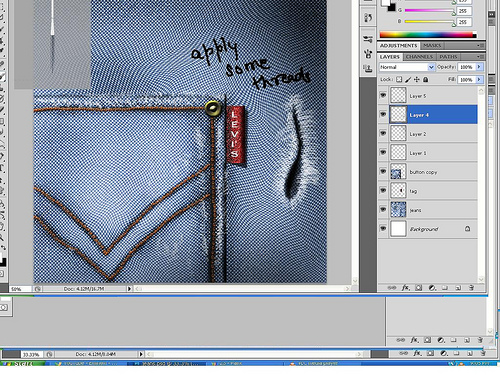This screenshot has width=500, height=375.
Task: Switch to the Channels tab
Action: click(419, 57)
